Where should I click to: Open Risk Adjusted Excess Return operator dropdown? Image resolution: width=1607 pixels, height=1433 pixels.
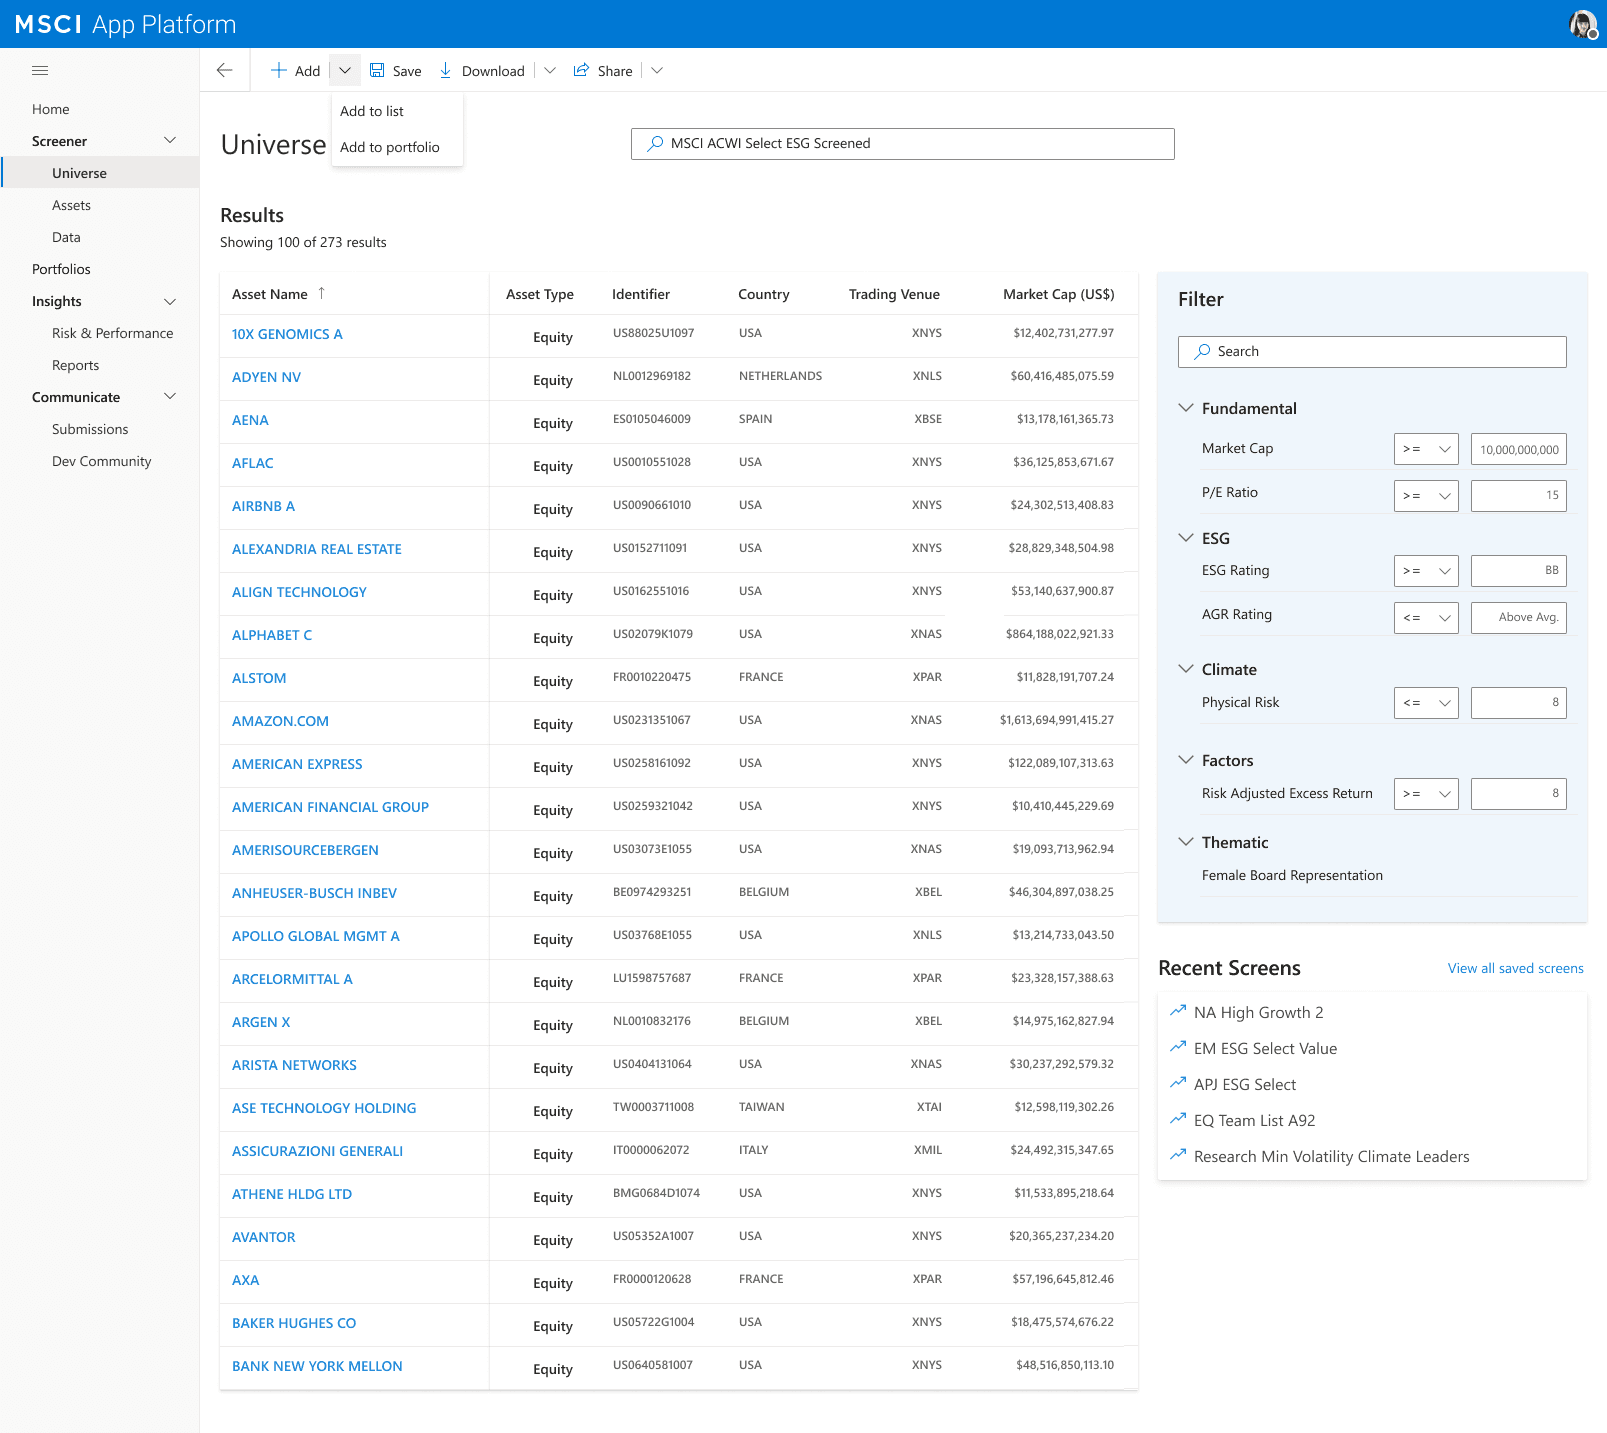[1426, 794]
